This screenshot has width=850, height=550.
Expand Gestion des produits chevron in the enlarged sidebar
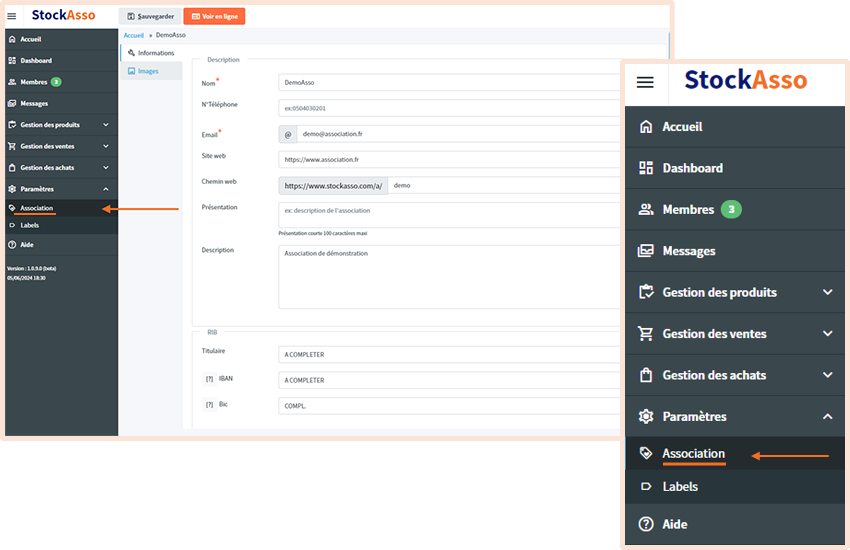[827, 292]
